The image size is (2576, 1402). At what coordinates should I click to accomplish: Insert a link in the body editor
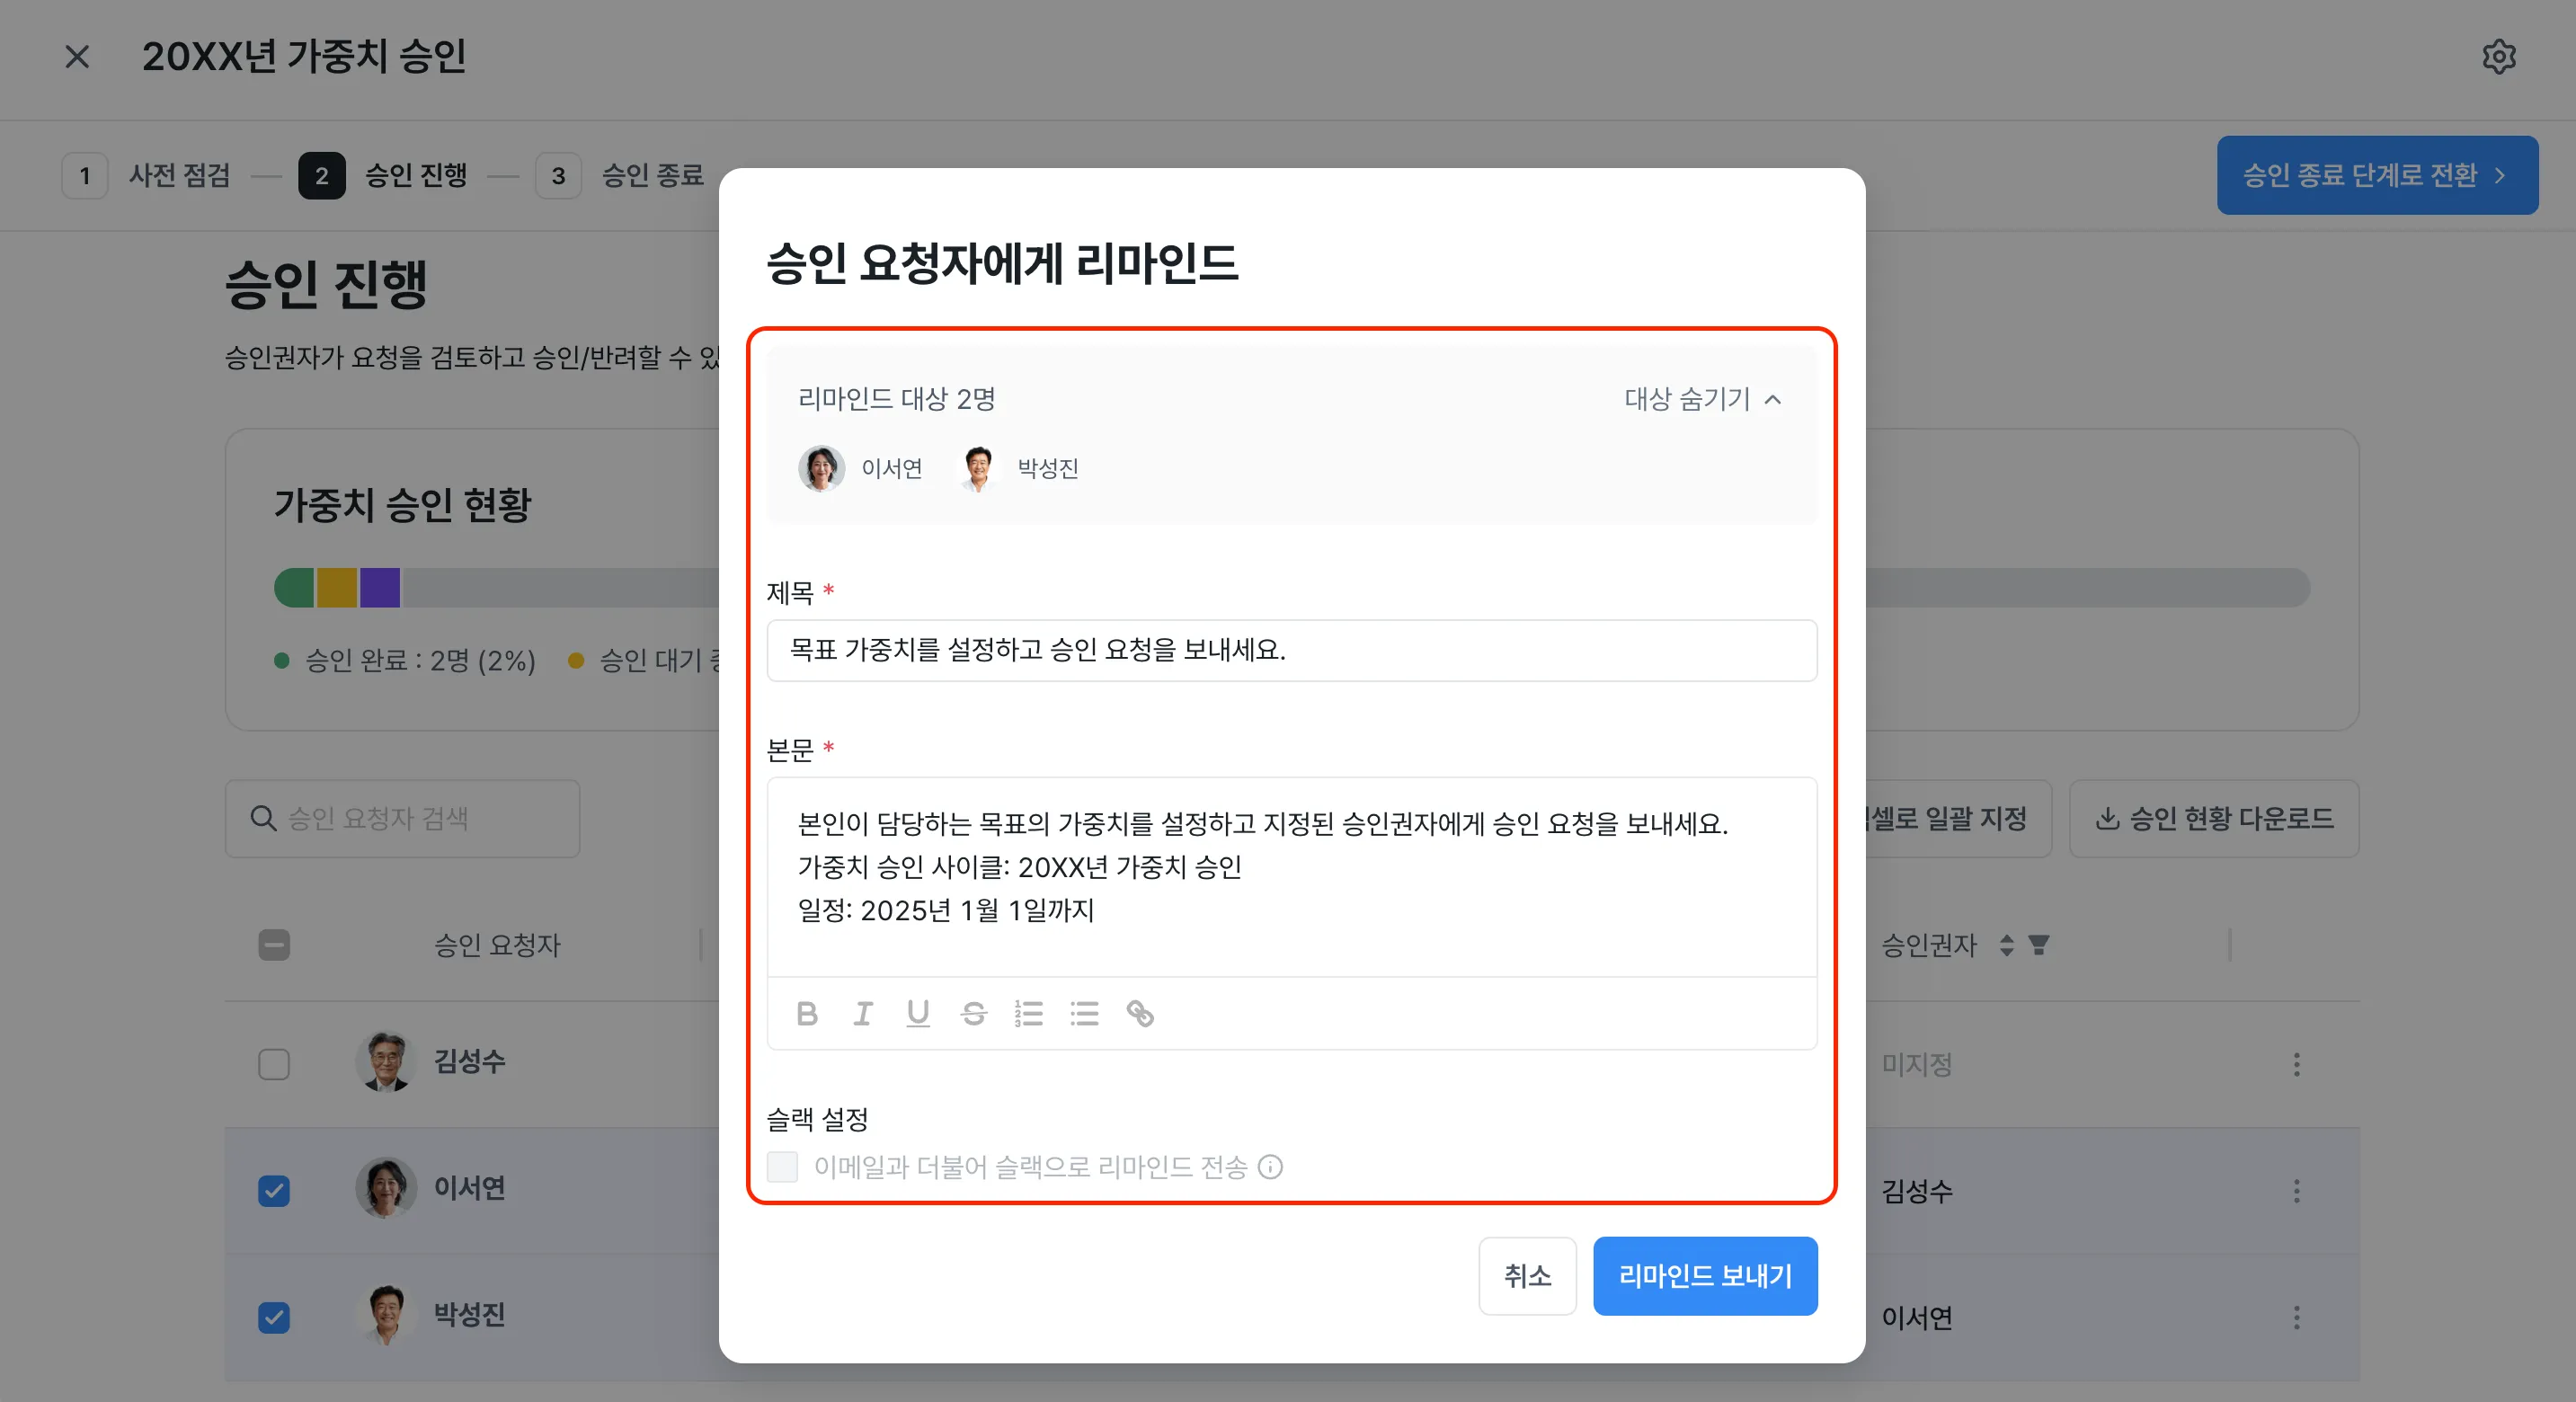pos(1140,1013)
